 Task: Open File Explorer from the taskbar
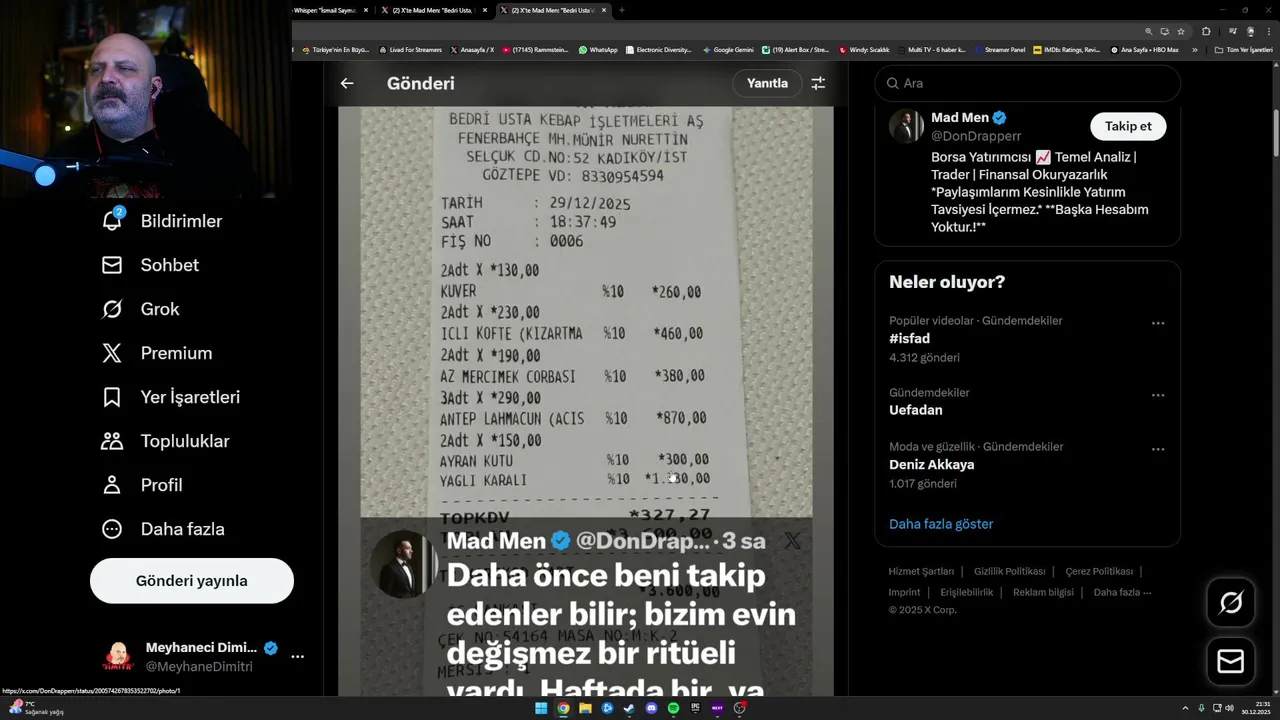click(x=585, y=708)
